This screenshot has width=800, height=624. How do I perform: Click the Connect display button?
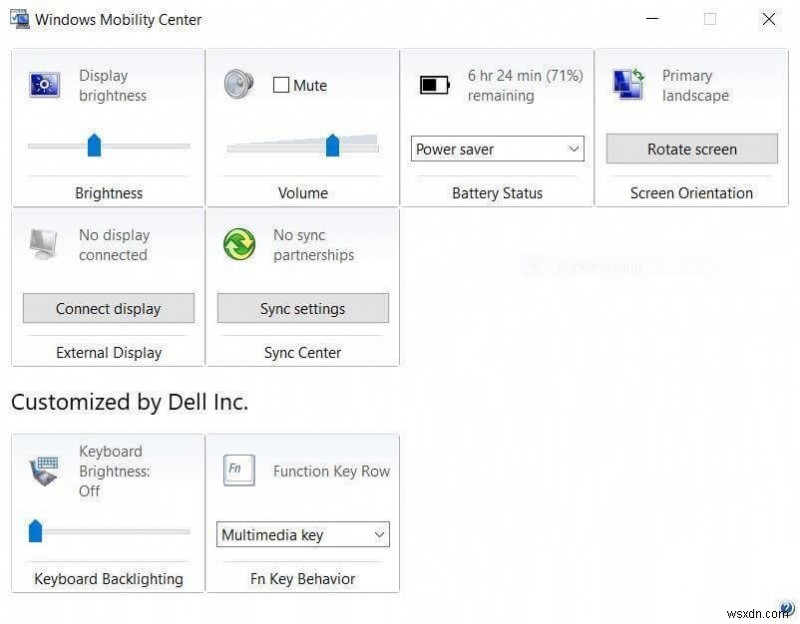tap(107, 308)
